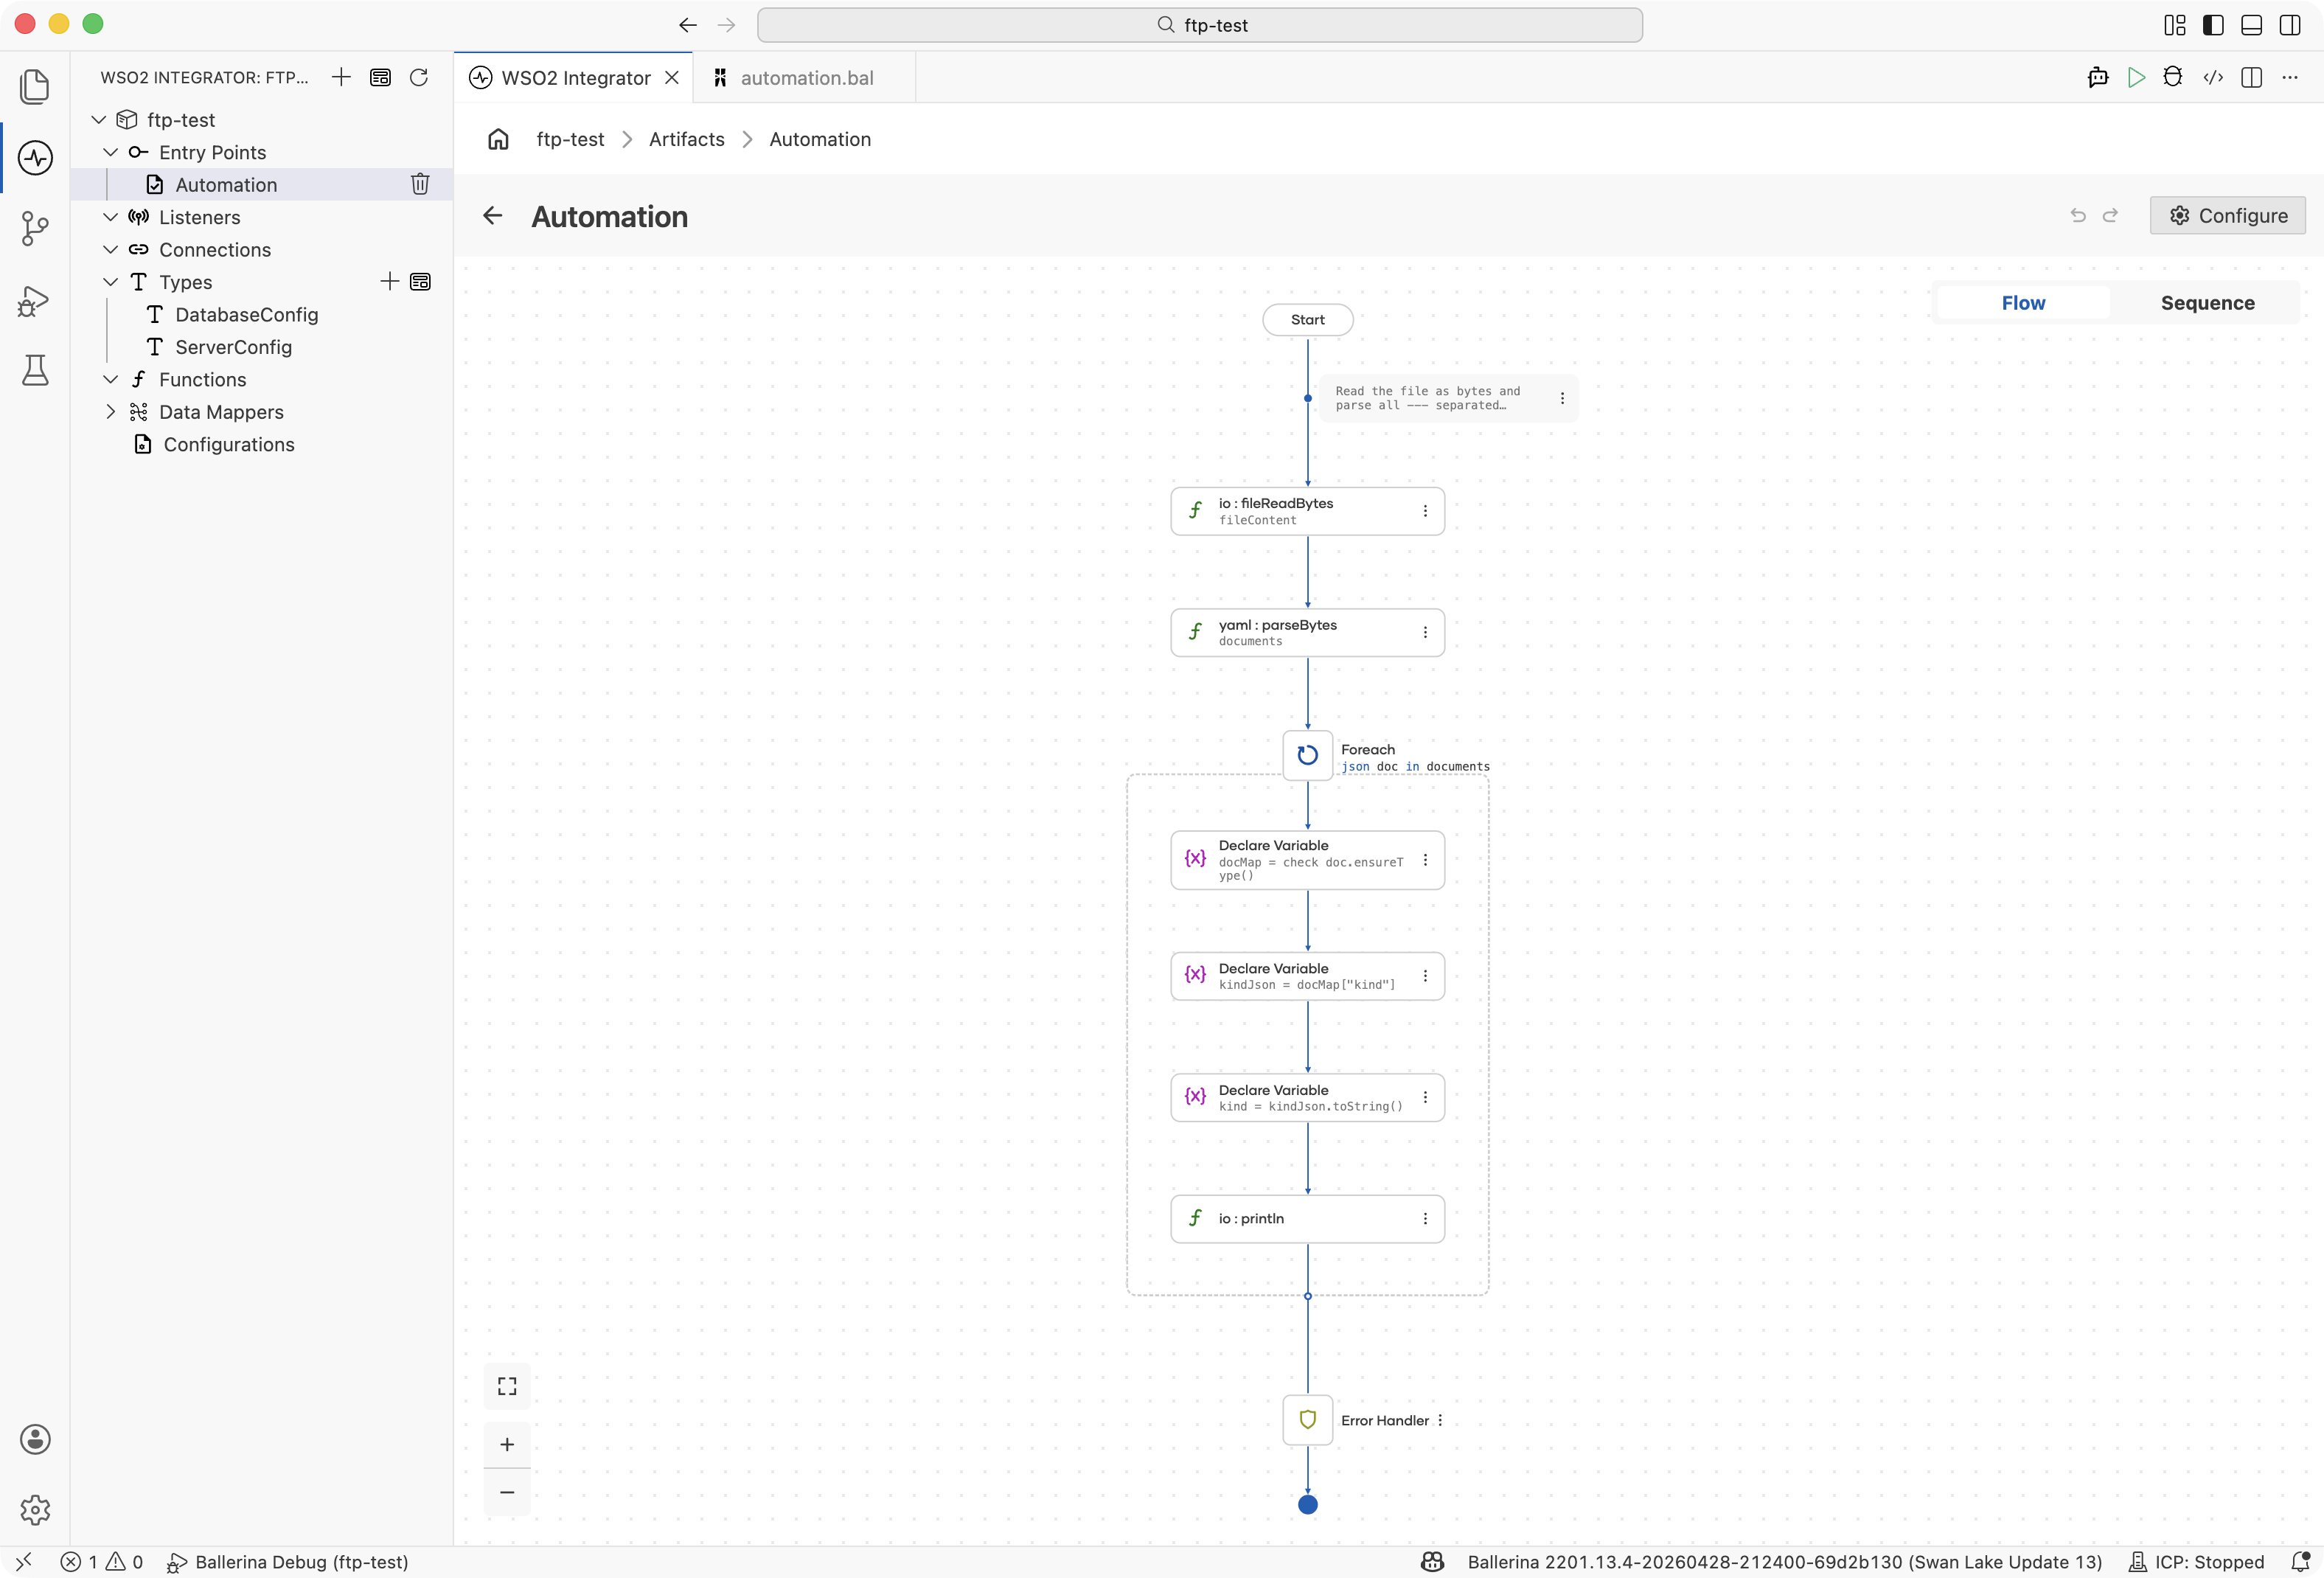
Task: Select the yaml : parseBytes node
Action: (1307, 632)
